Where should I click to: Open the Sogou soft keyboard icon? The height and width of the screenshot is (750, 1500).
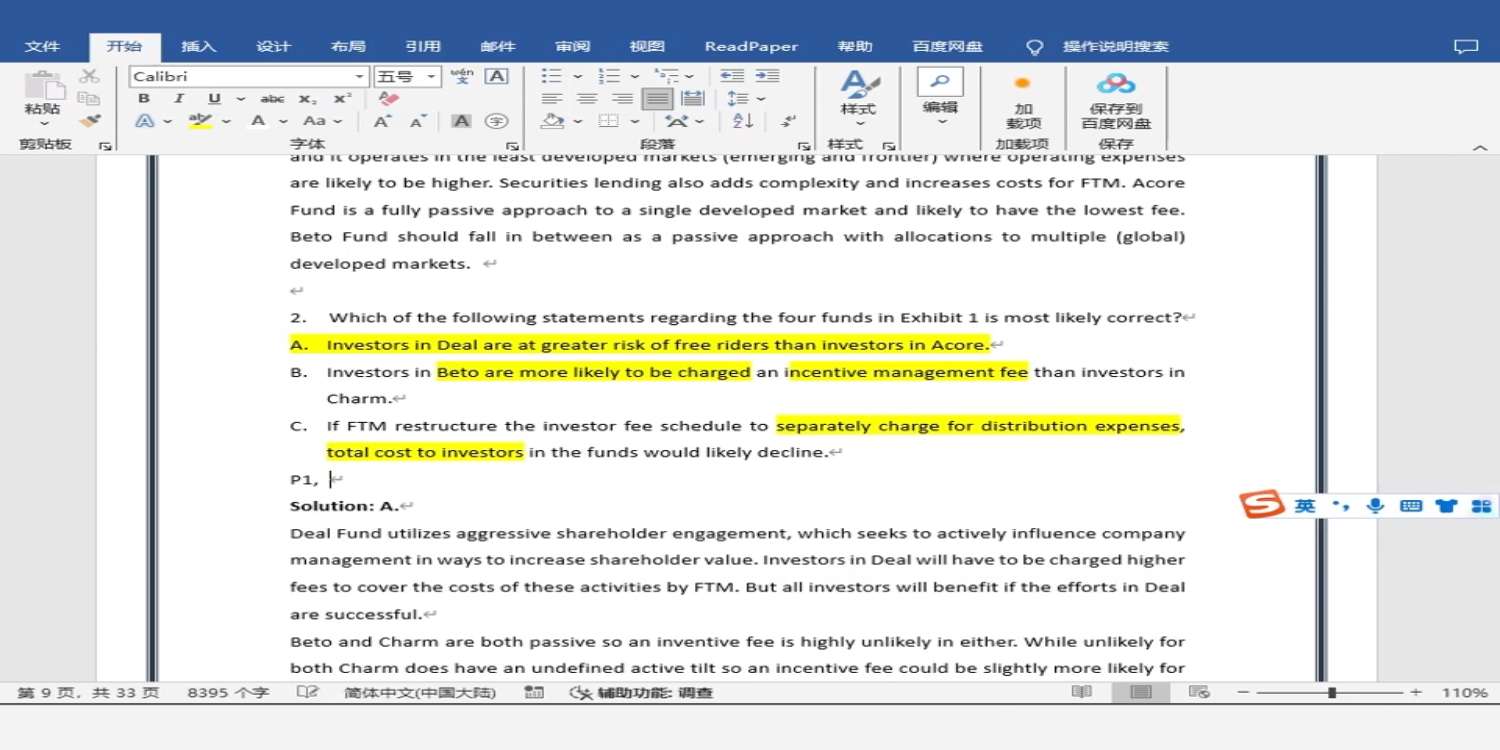pos(1411,506)
